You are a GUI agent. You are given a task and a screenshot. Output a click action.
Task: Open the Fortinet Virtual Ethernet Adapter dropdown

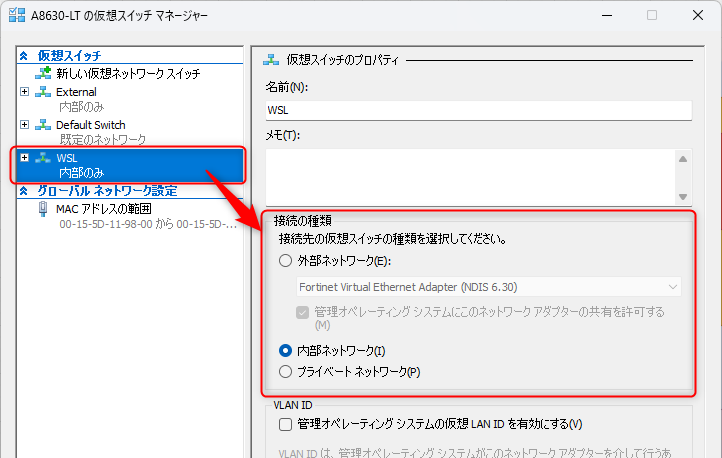(489, 287)
